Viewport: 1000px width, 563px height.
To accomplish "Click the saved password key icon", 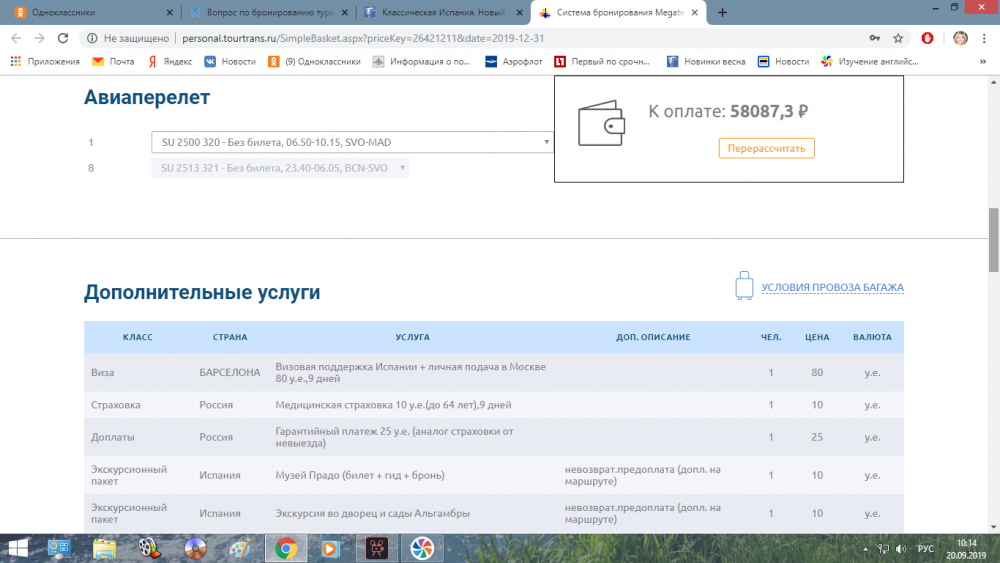I will tap(876, 38).
